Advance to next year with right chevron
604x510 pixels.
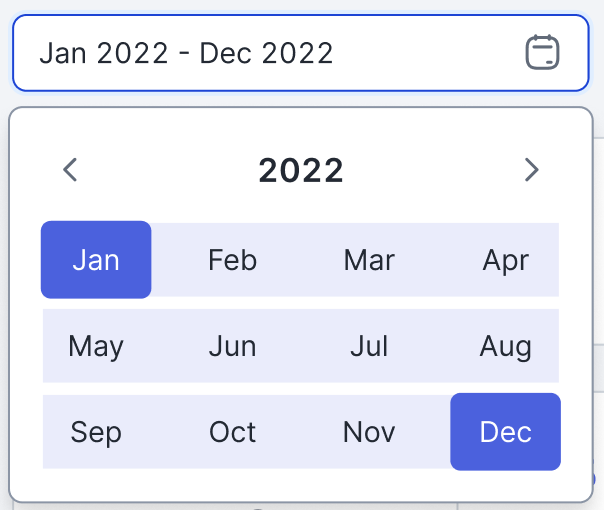[x=532, y=169]
